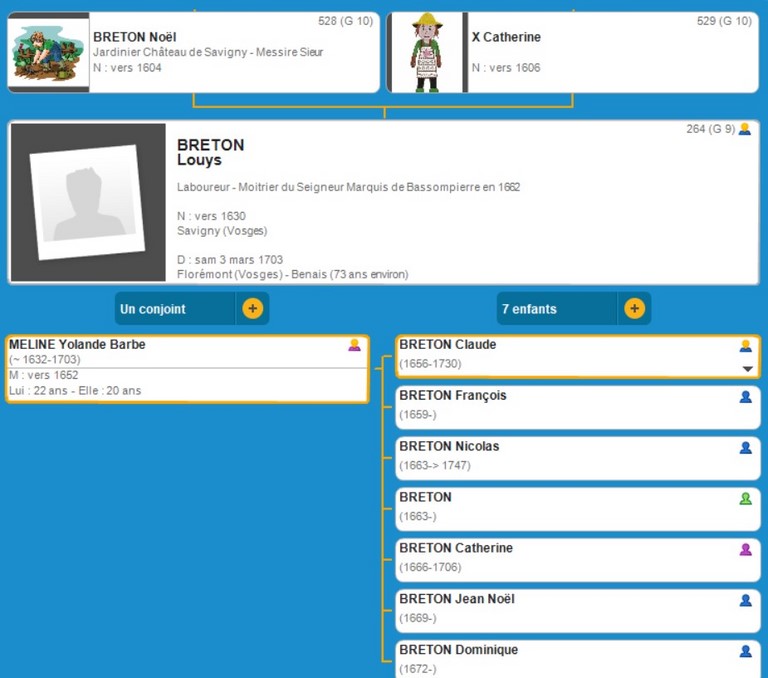Click the gold person icon beside BRETON Claude
Viewport: 768px width, 678px height.
pos(745,346)
